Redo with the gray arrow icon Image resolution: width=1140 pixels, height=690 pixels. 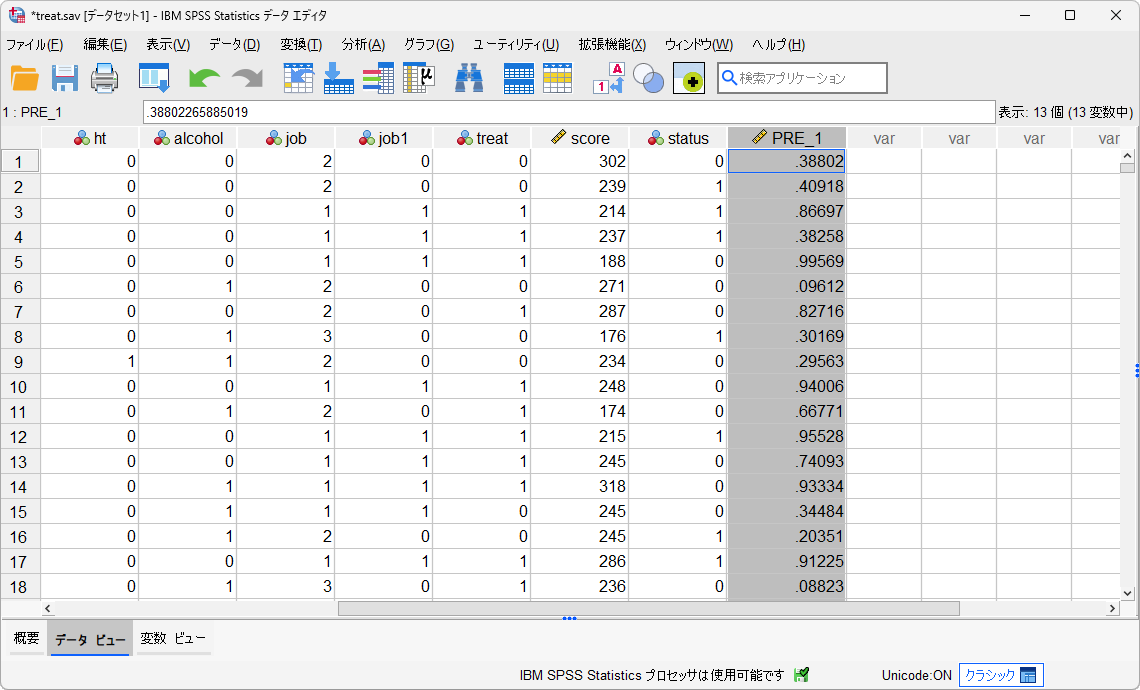pos(247,78)
